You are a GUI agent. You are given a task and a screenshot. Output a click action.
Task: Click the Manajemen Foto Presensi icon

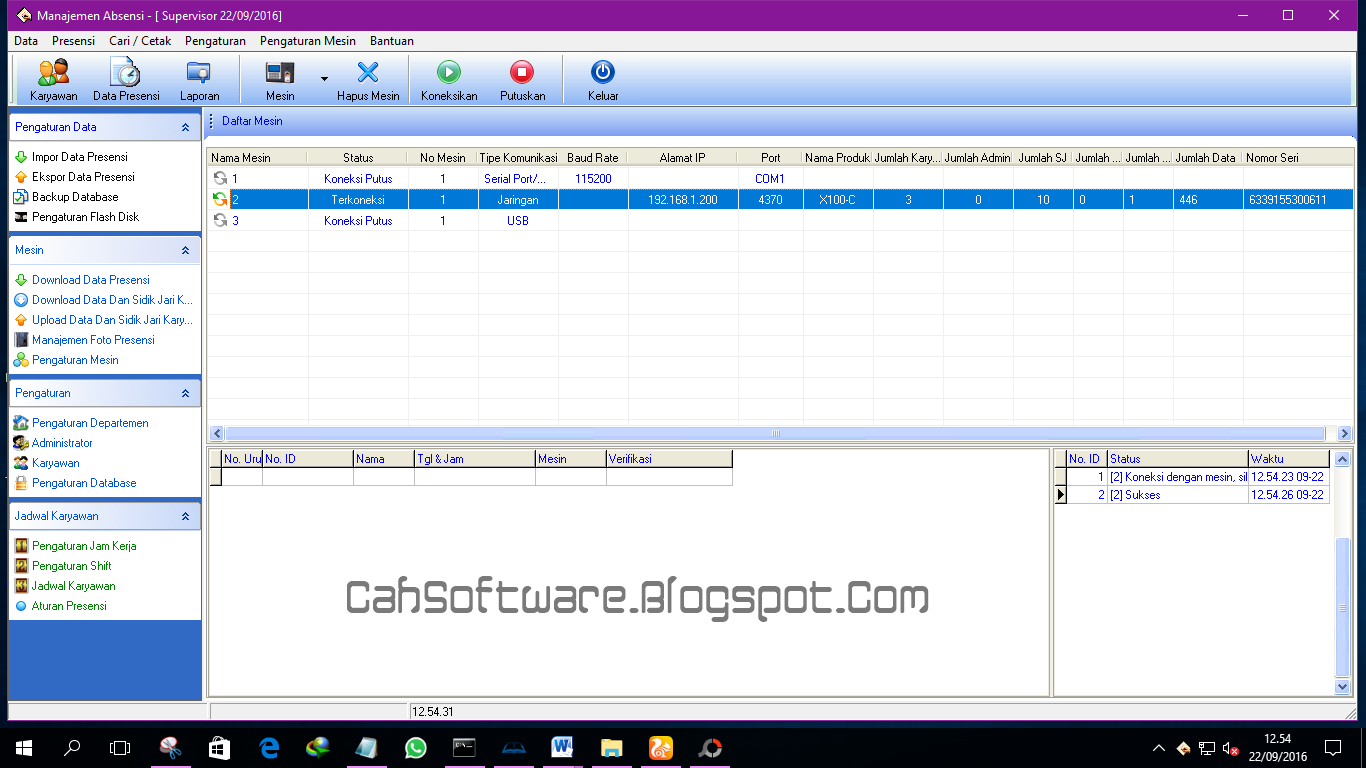coord(21,340)
